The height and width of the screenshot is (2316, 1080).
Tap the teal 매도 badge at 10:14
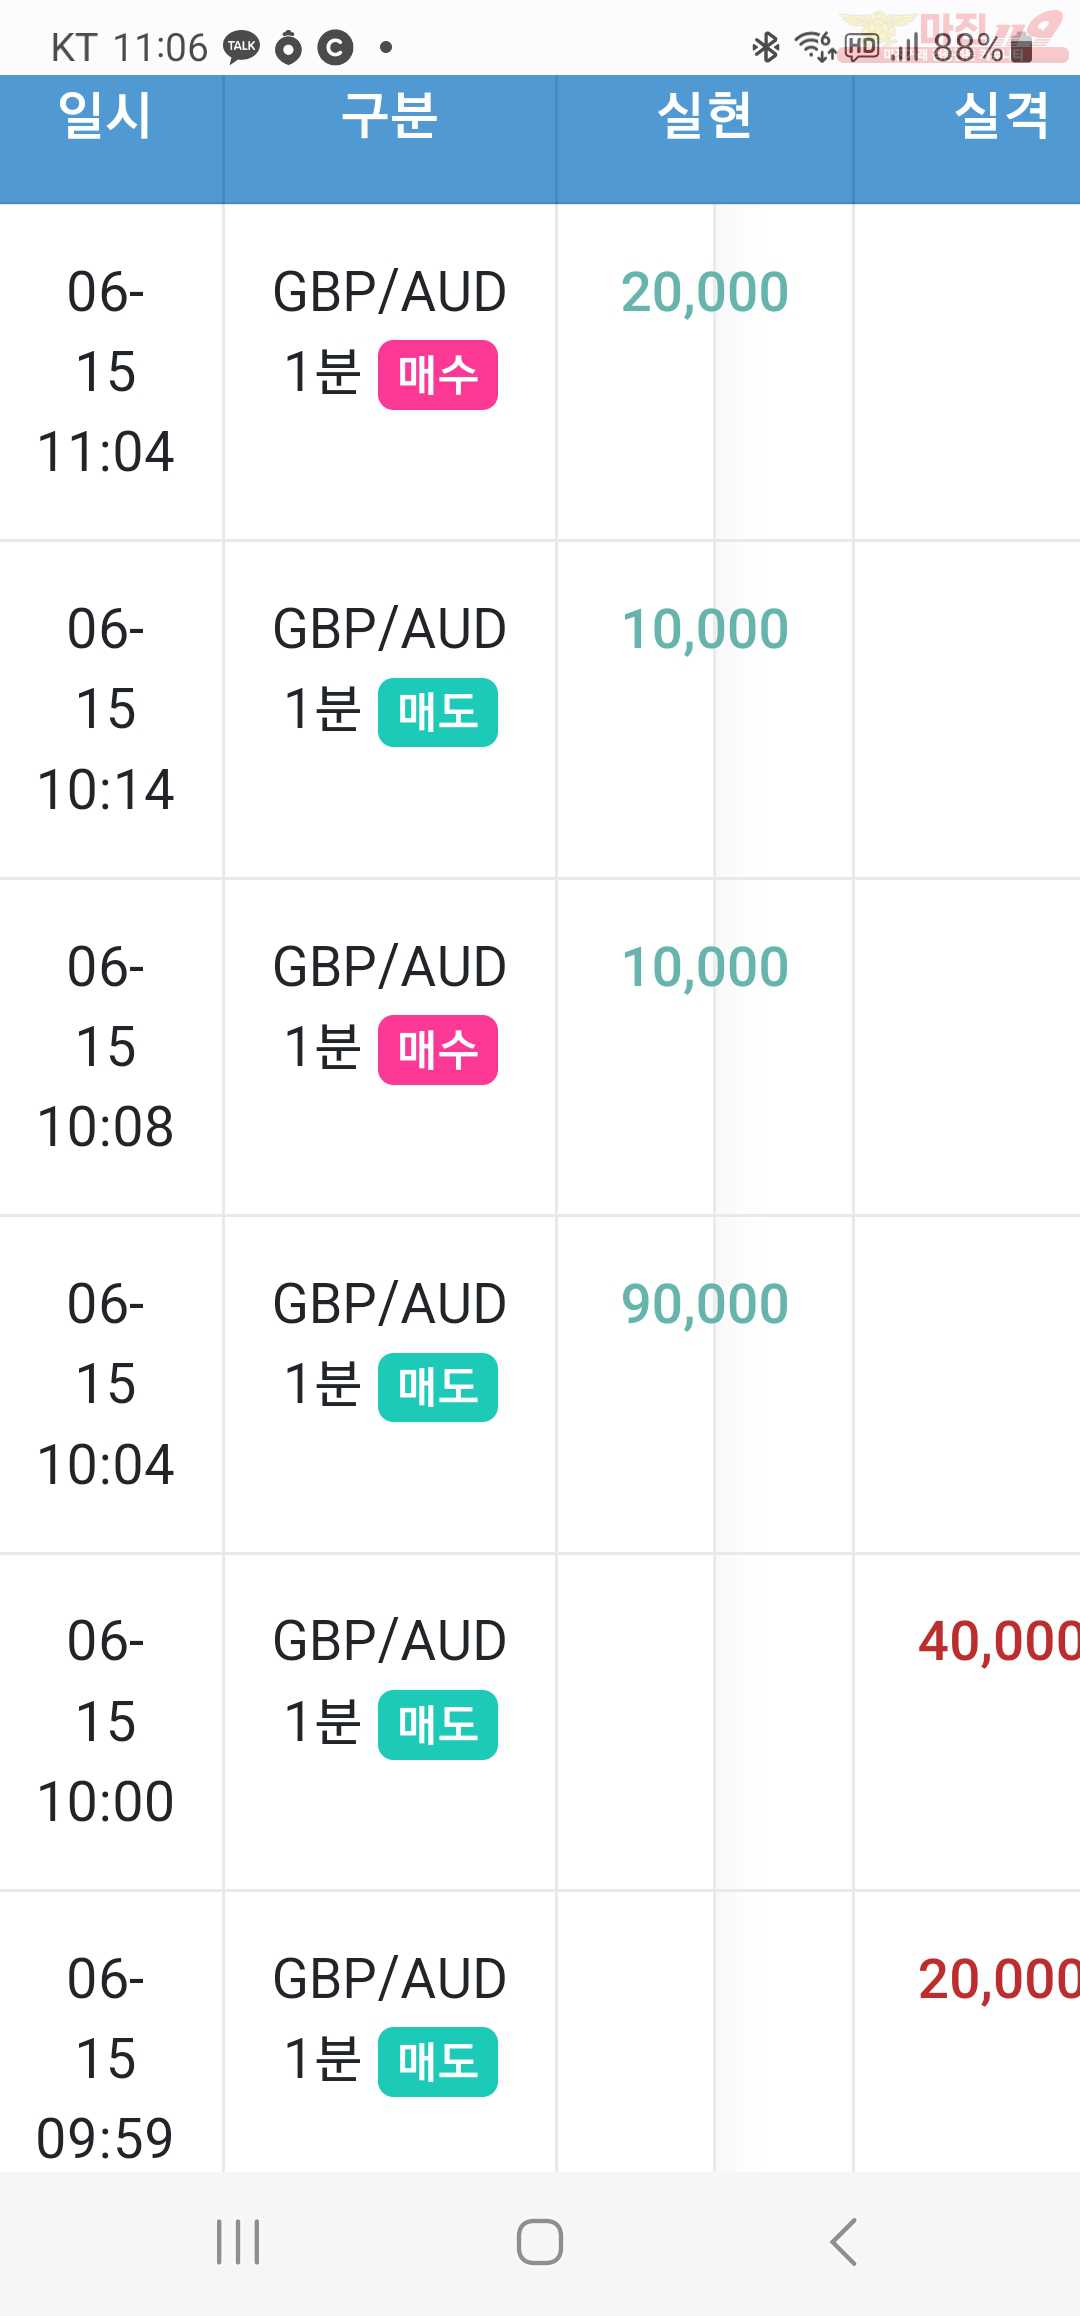click(438, 712)
